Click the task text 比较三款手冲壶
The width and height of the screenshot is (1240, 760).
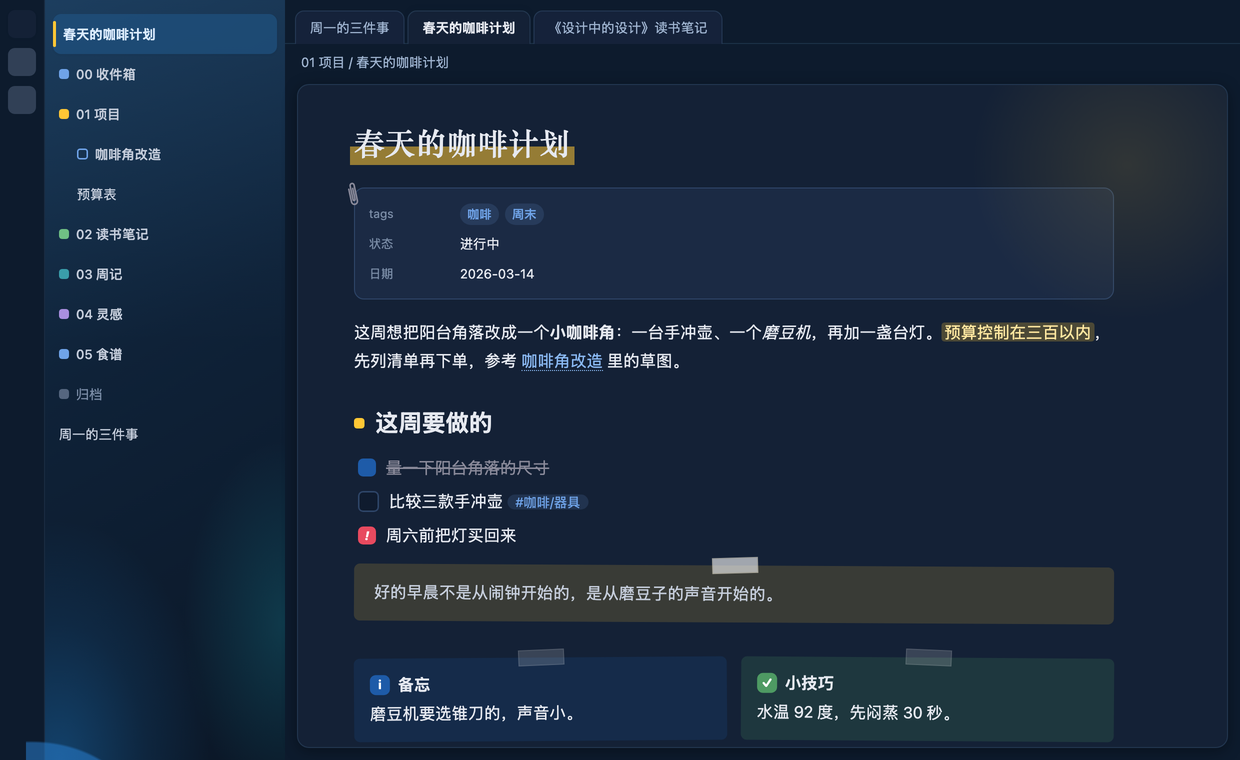[445, 502]
